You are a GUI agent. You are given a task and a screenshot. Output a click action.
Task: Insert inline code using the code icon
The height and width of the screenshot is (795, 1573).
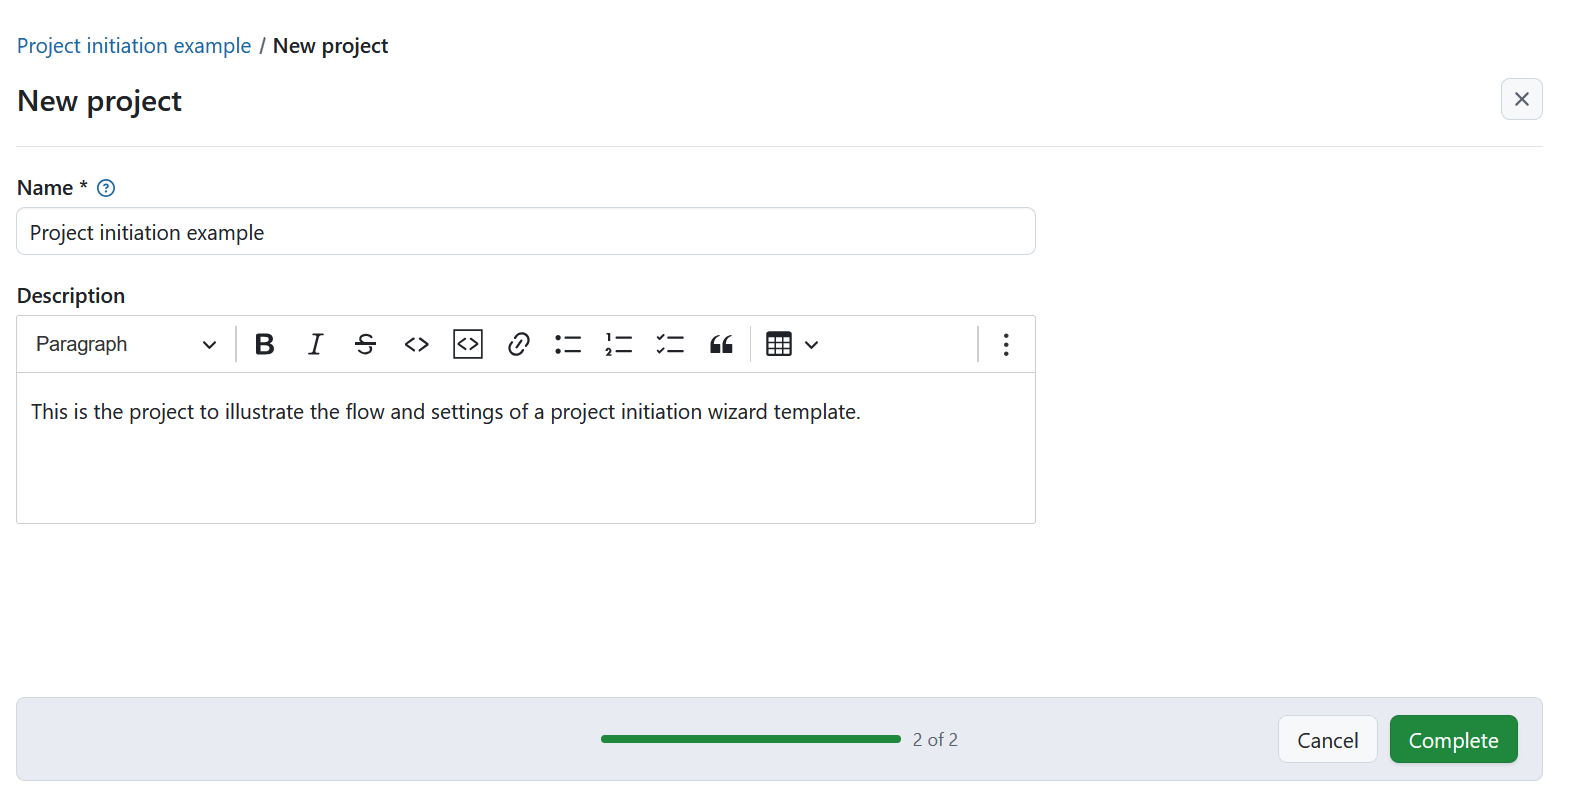coord(416,344)
